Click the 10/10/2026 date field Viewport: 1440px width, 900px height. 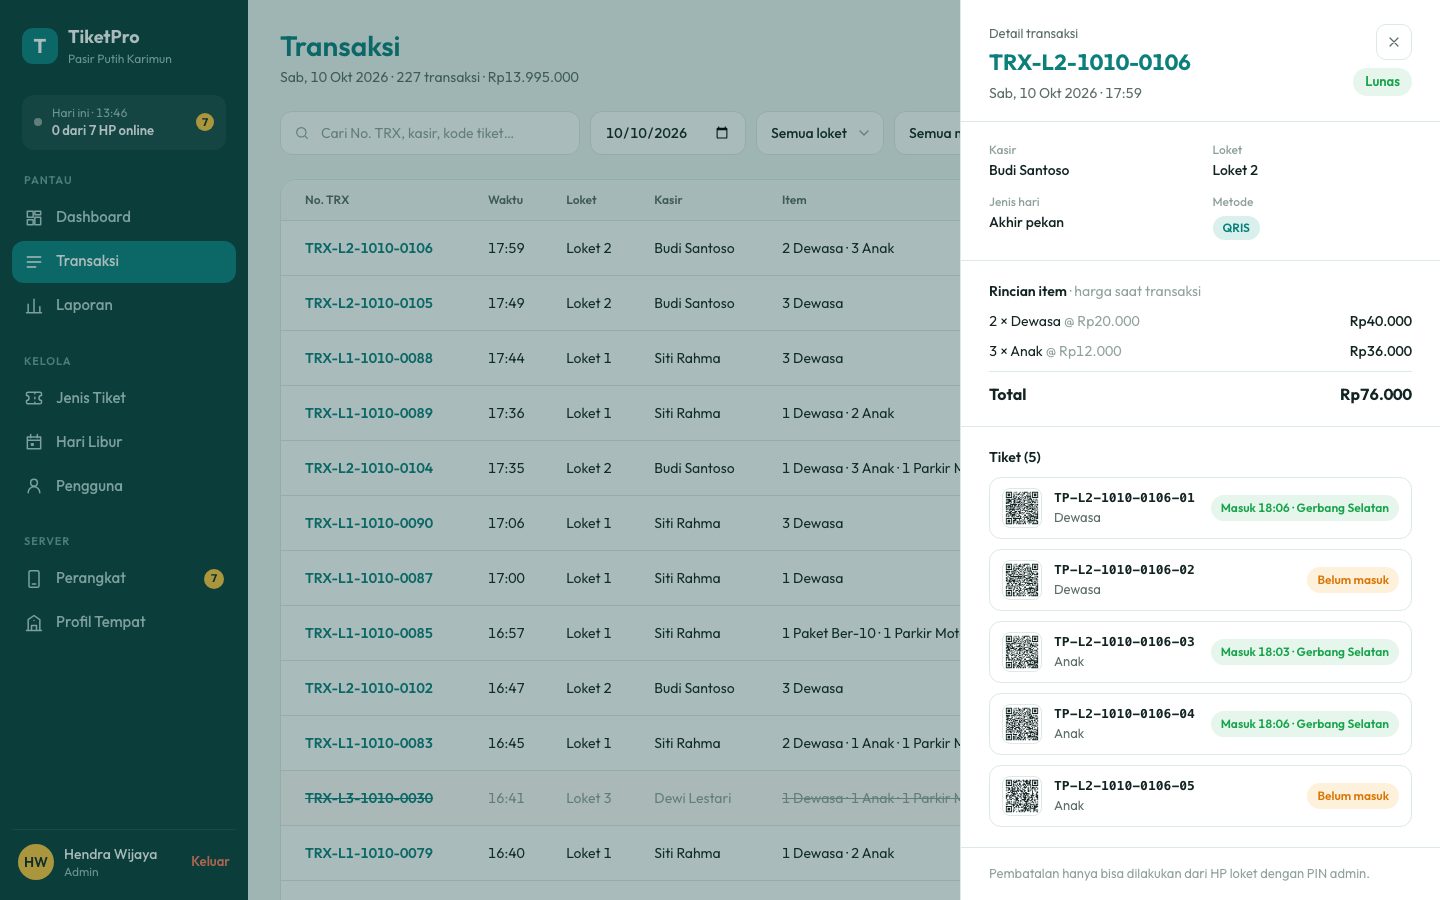pos(668,133)
